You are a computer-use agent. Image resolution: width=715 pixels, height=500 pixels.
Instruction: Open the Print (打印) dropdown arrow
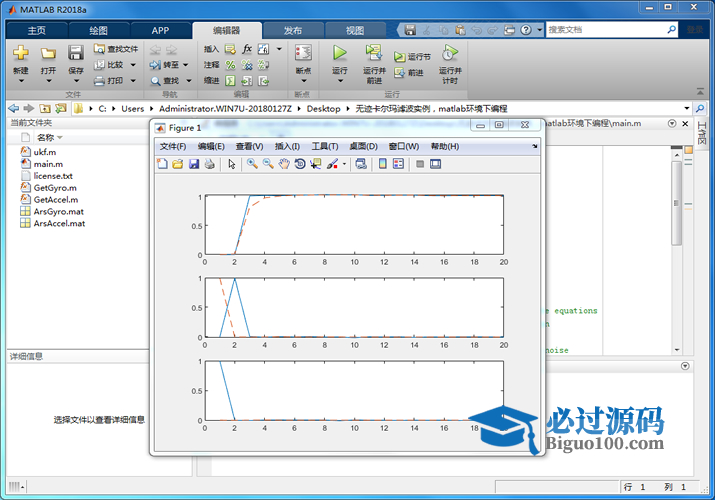pos(133,81)
